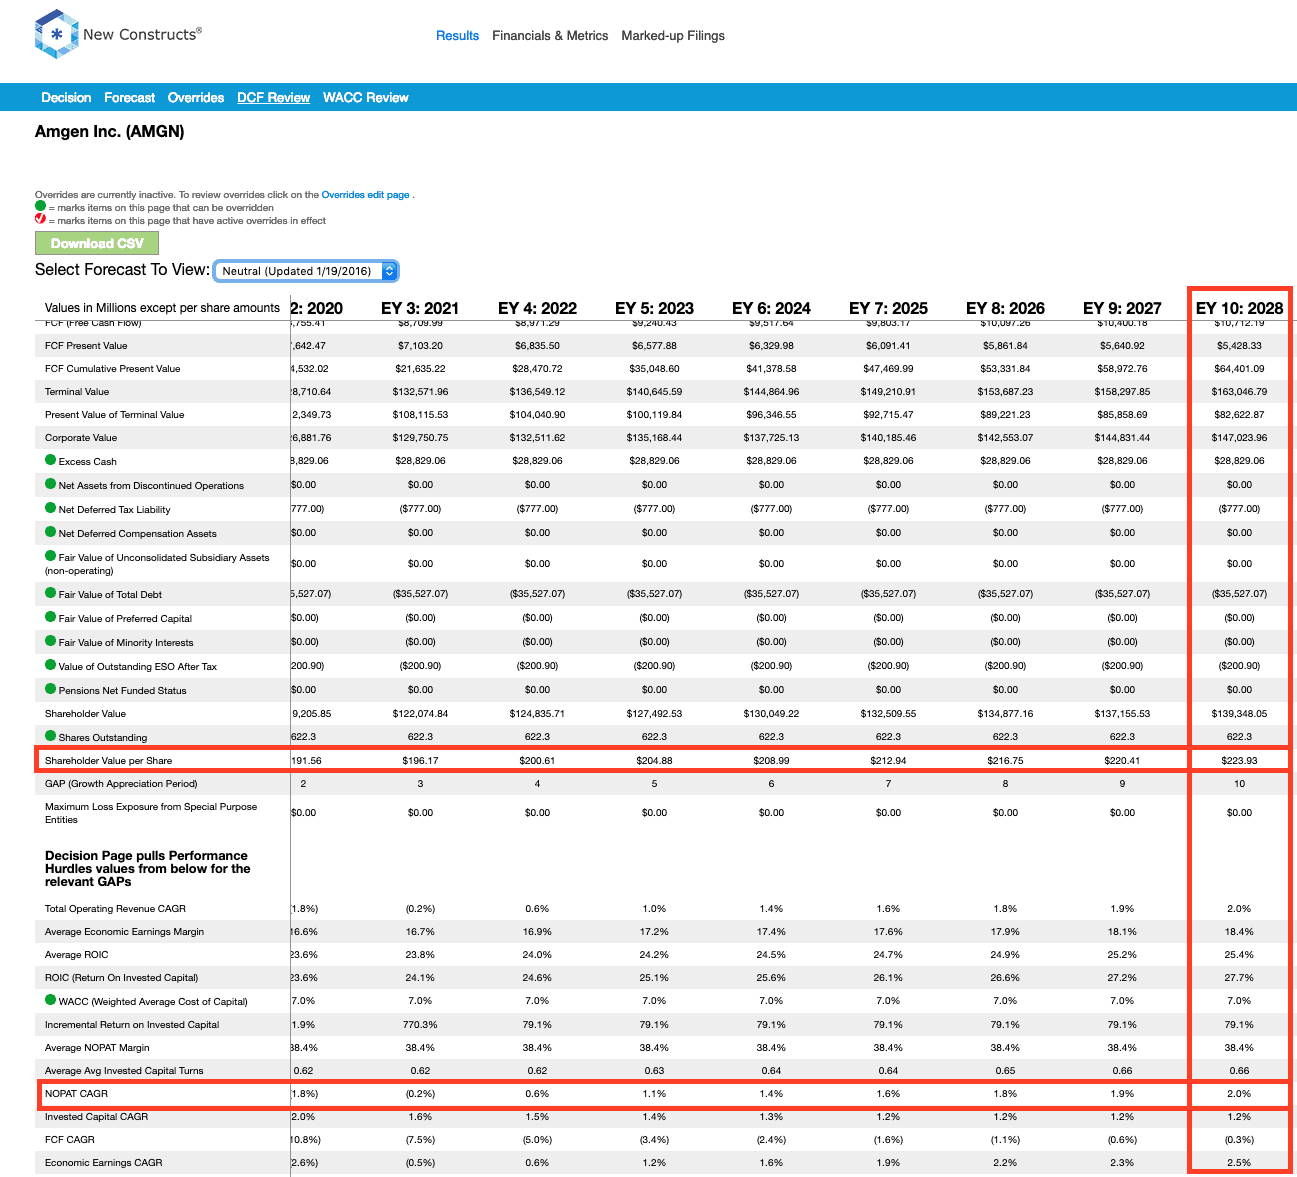Click the Present Value of Terminal Value label

tap(114, 414)
